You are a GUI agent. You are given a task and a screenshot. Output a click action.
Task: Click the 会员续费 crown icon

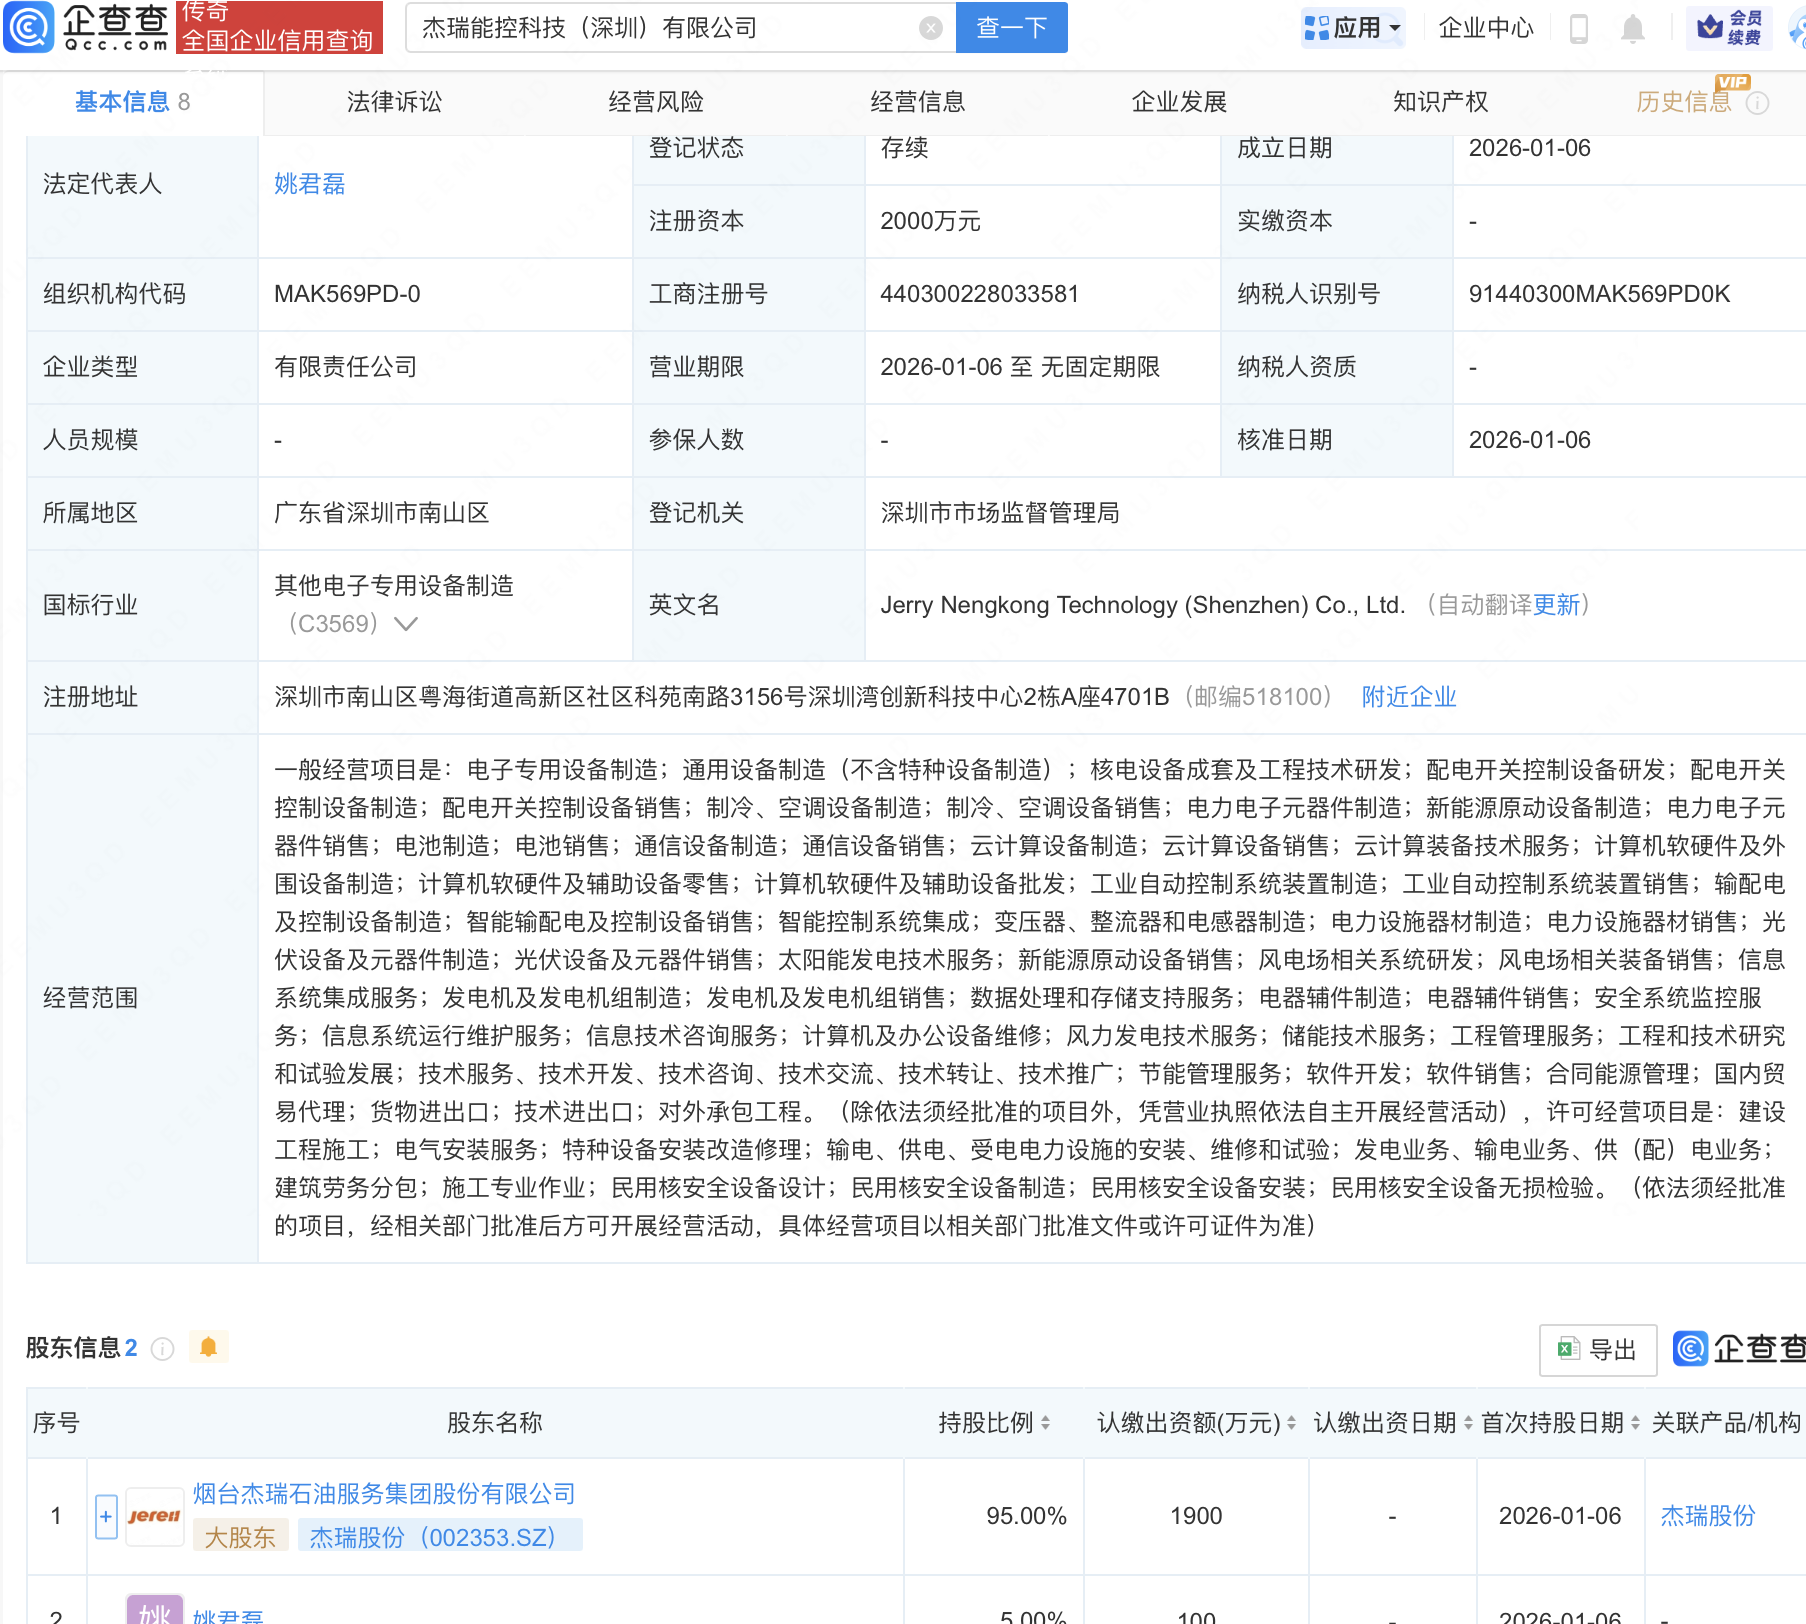tap(1711, 27)
